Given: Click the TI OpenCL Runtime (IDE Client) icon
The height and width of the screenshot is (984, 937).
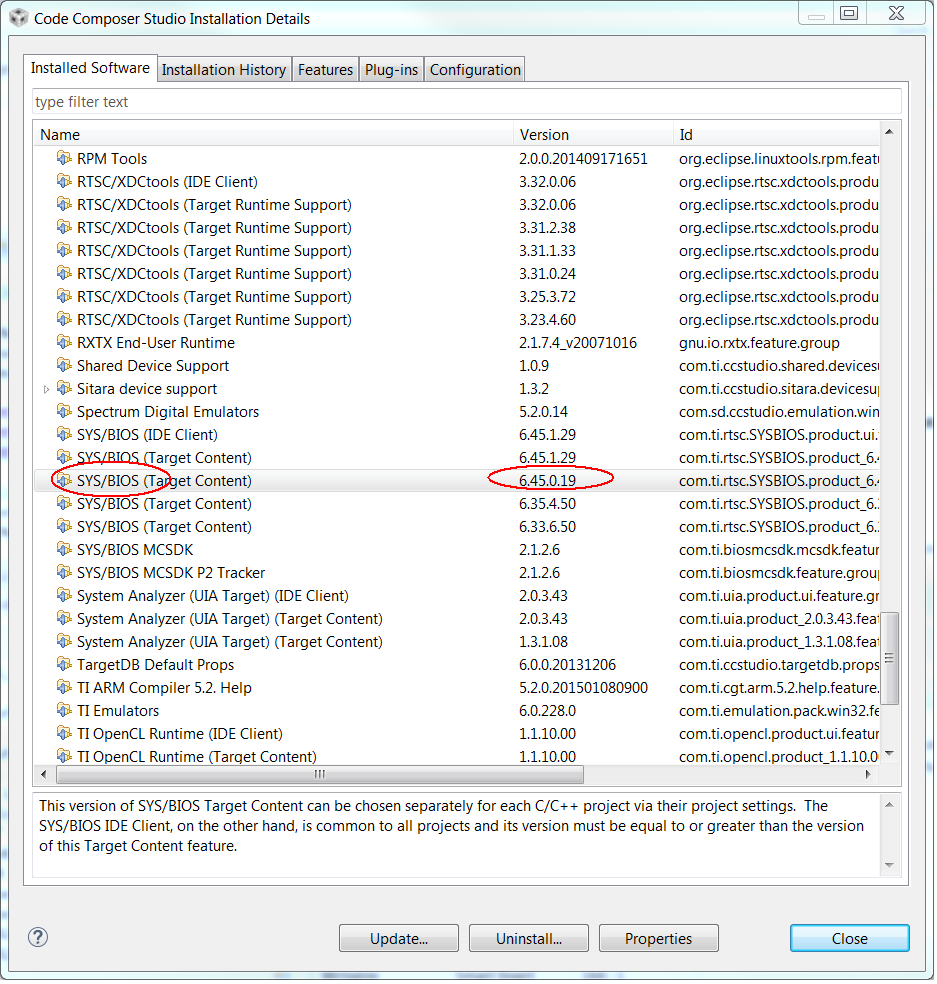Looking at the screenshot, I should (x=64, y=734).
